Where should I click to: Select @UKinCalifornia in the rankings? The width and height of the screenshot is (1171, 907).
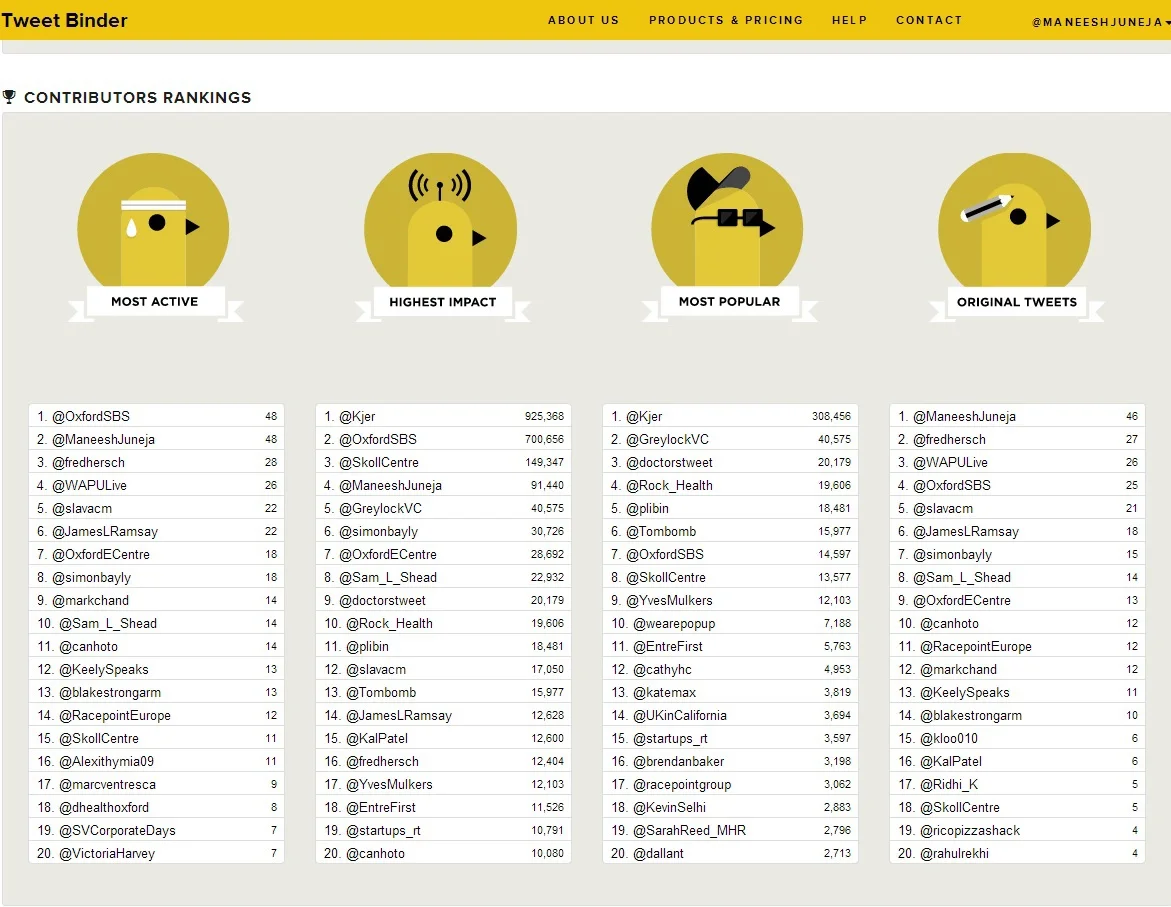click(680, 716)
